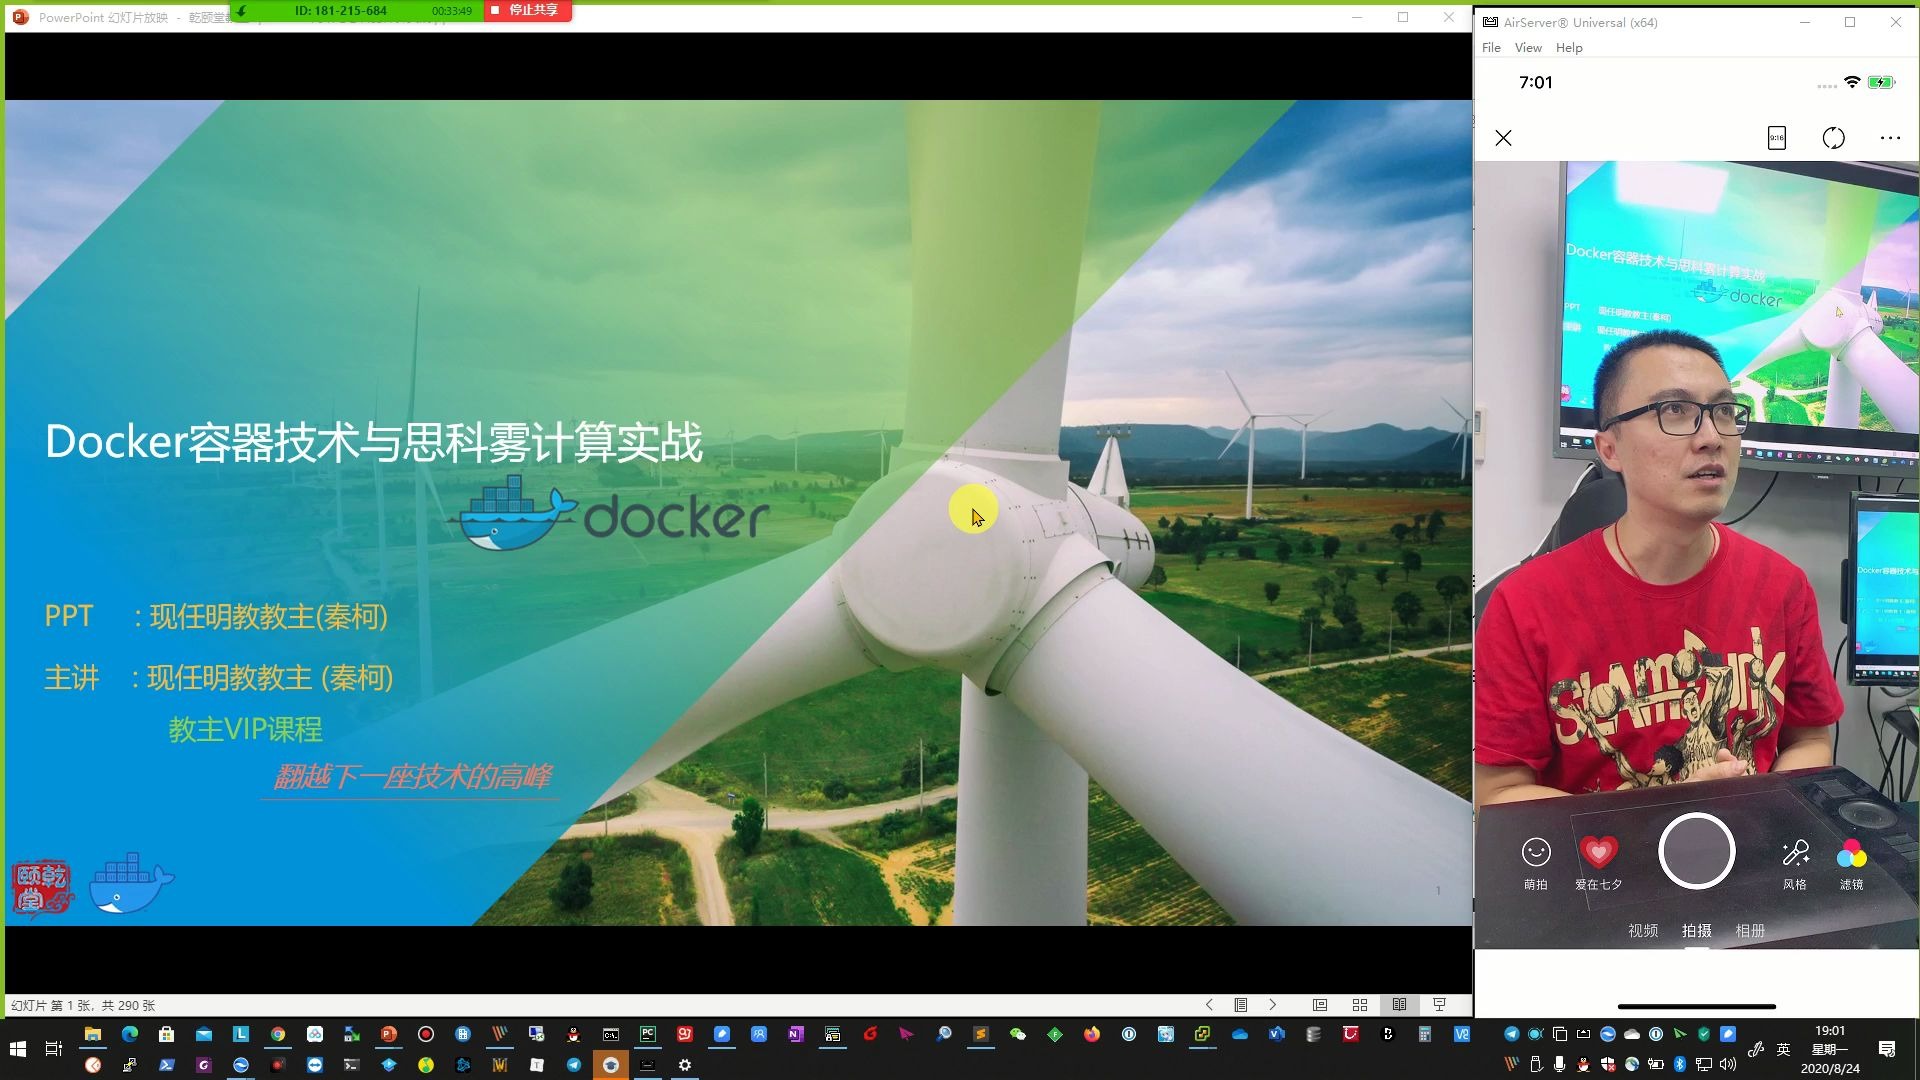Open the QQ penguin taskbar icon
The width and height of the screenshot is (1920, 1080).
[573, 1034]
